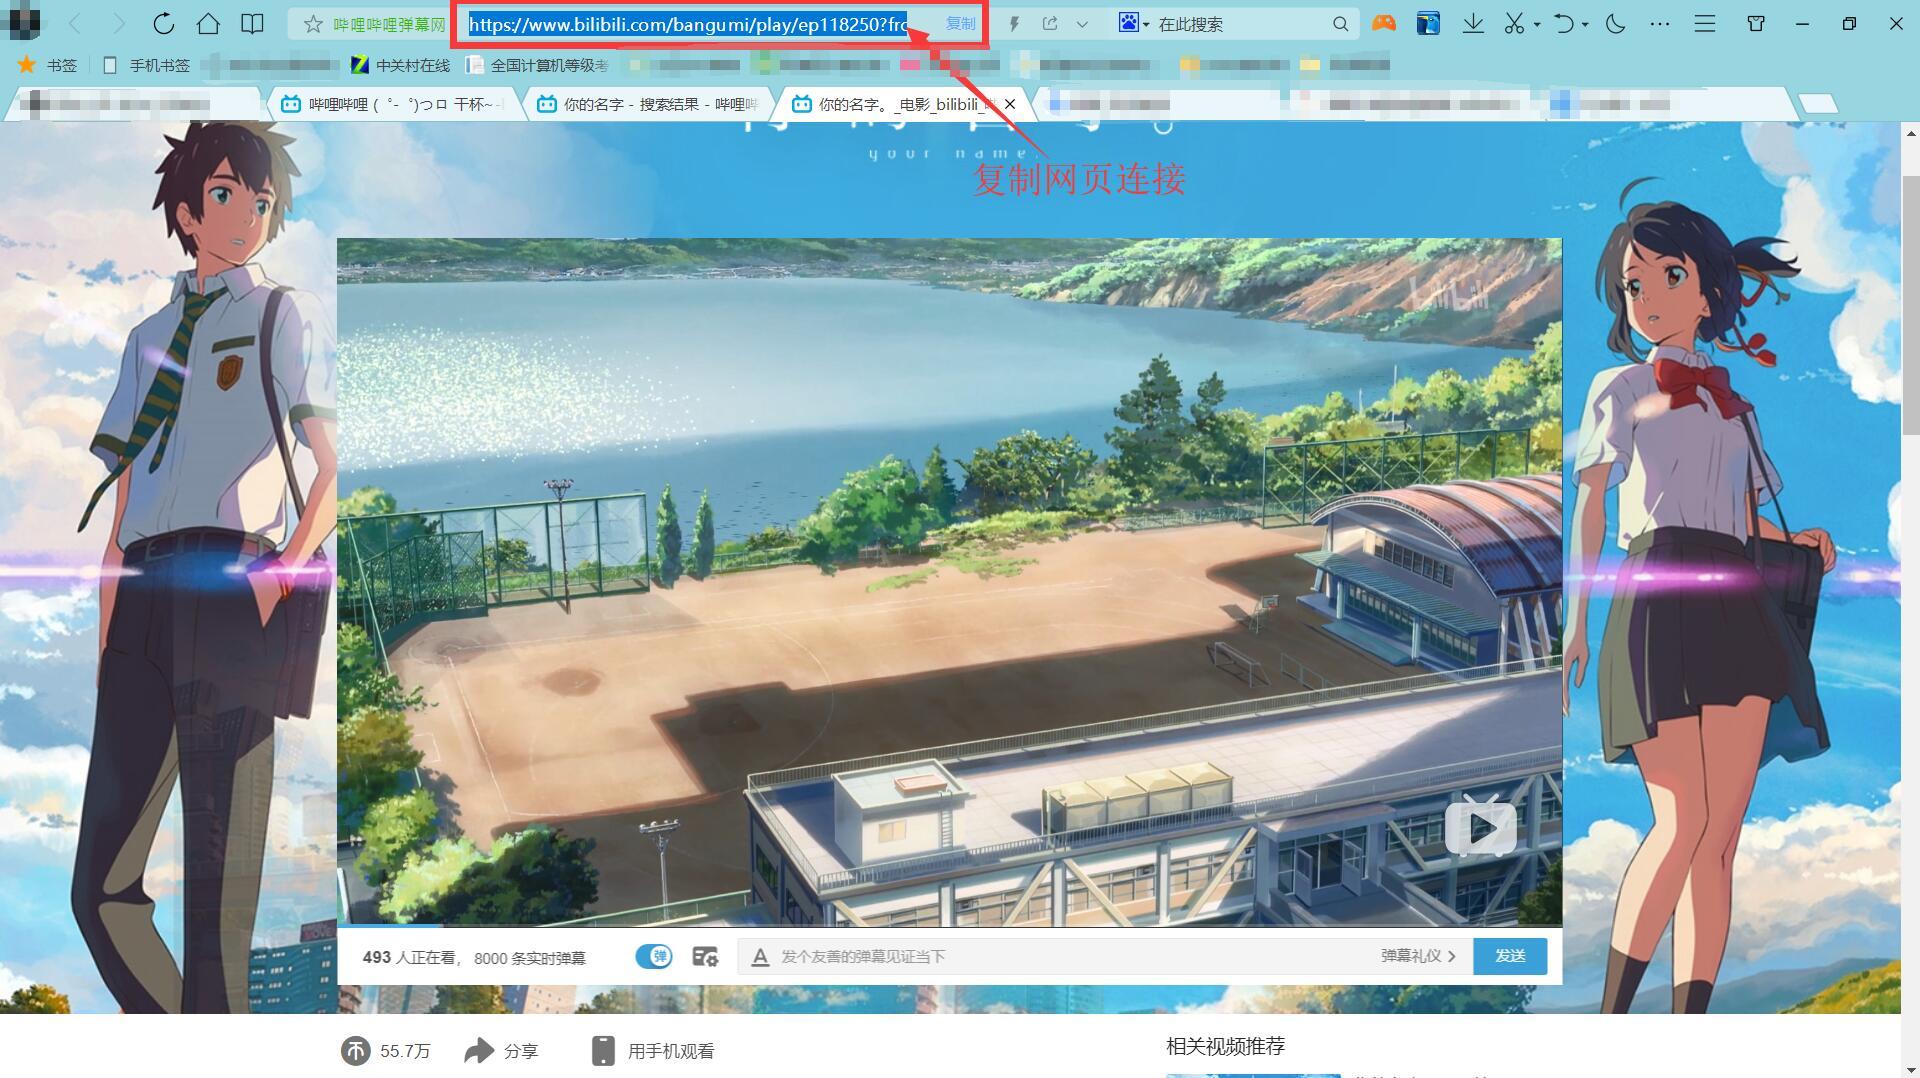
Task: Open Baidu search engine selector
Action: pos(1133,23)
